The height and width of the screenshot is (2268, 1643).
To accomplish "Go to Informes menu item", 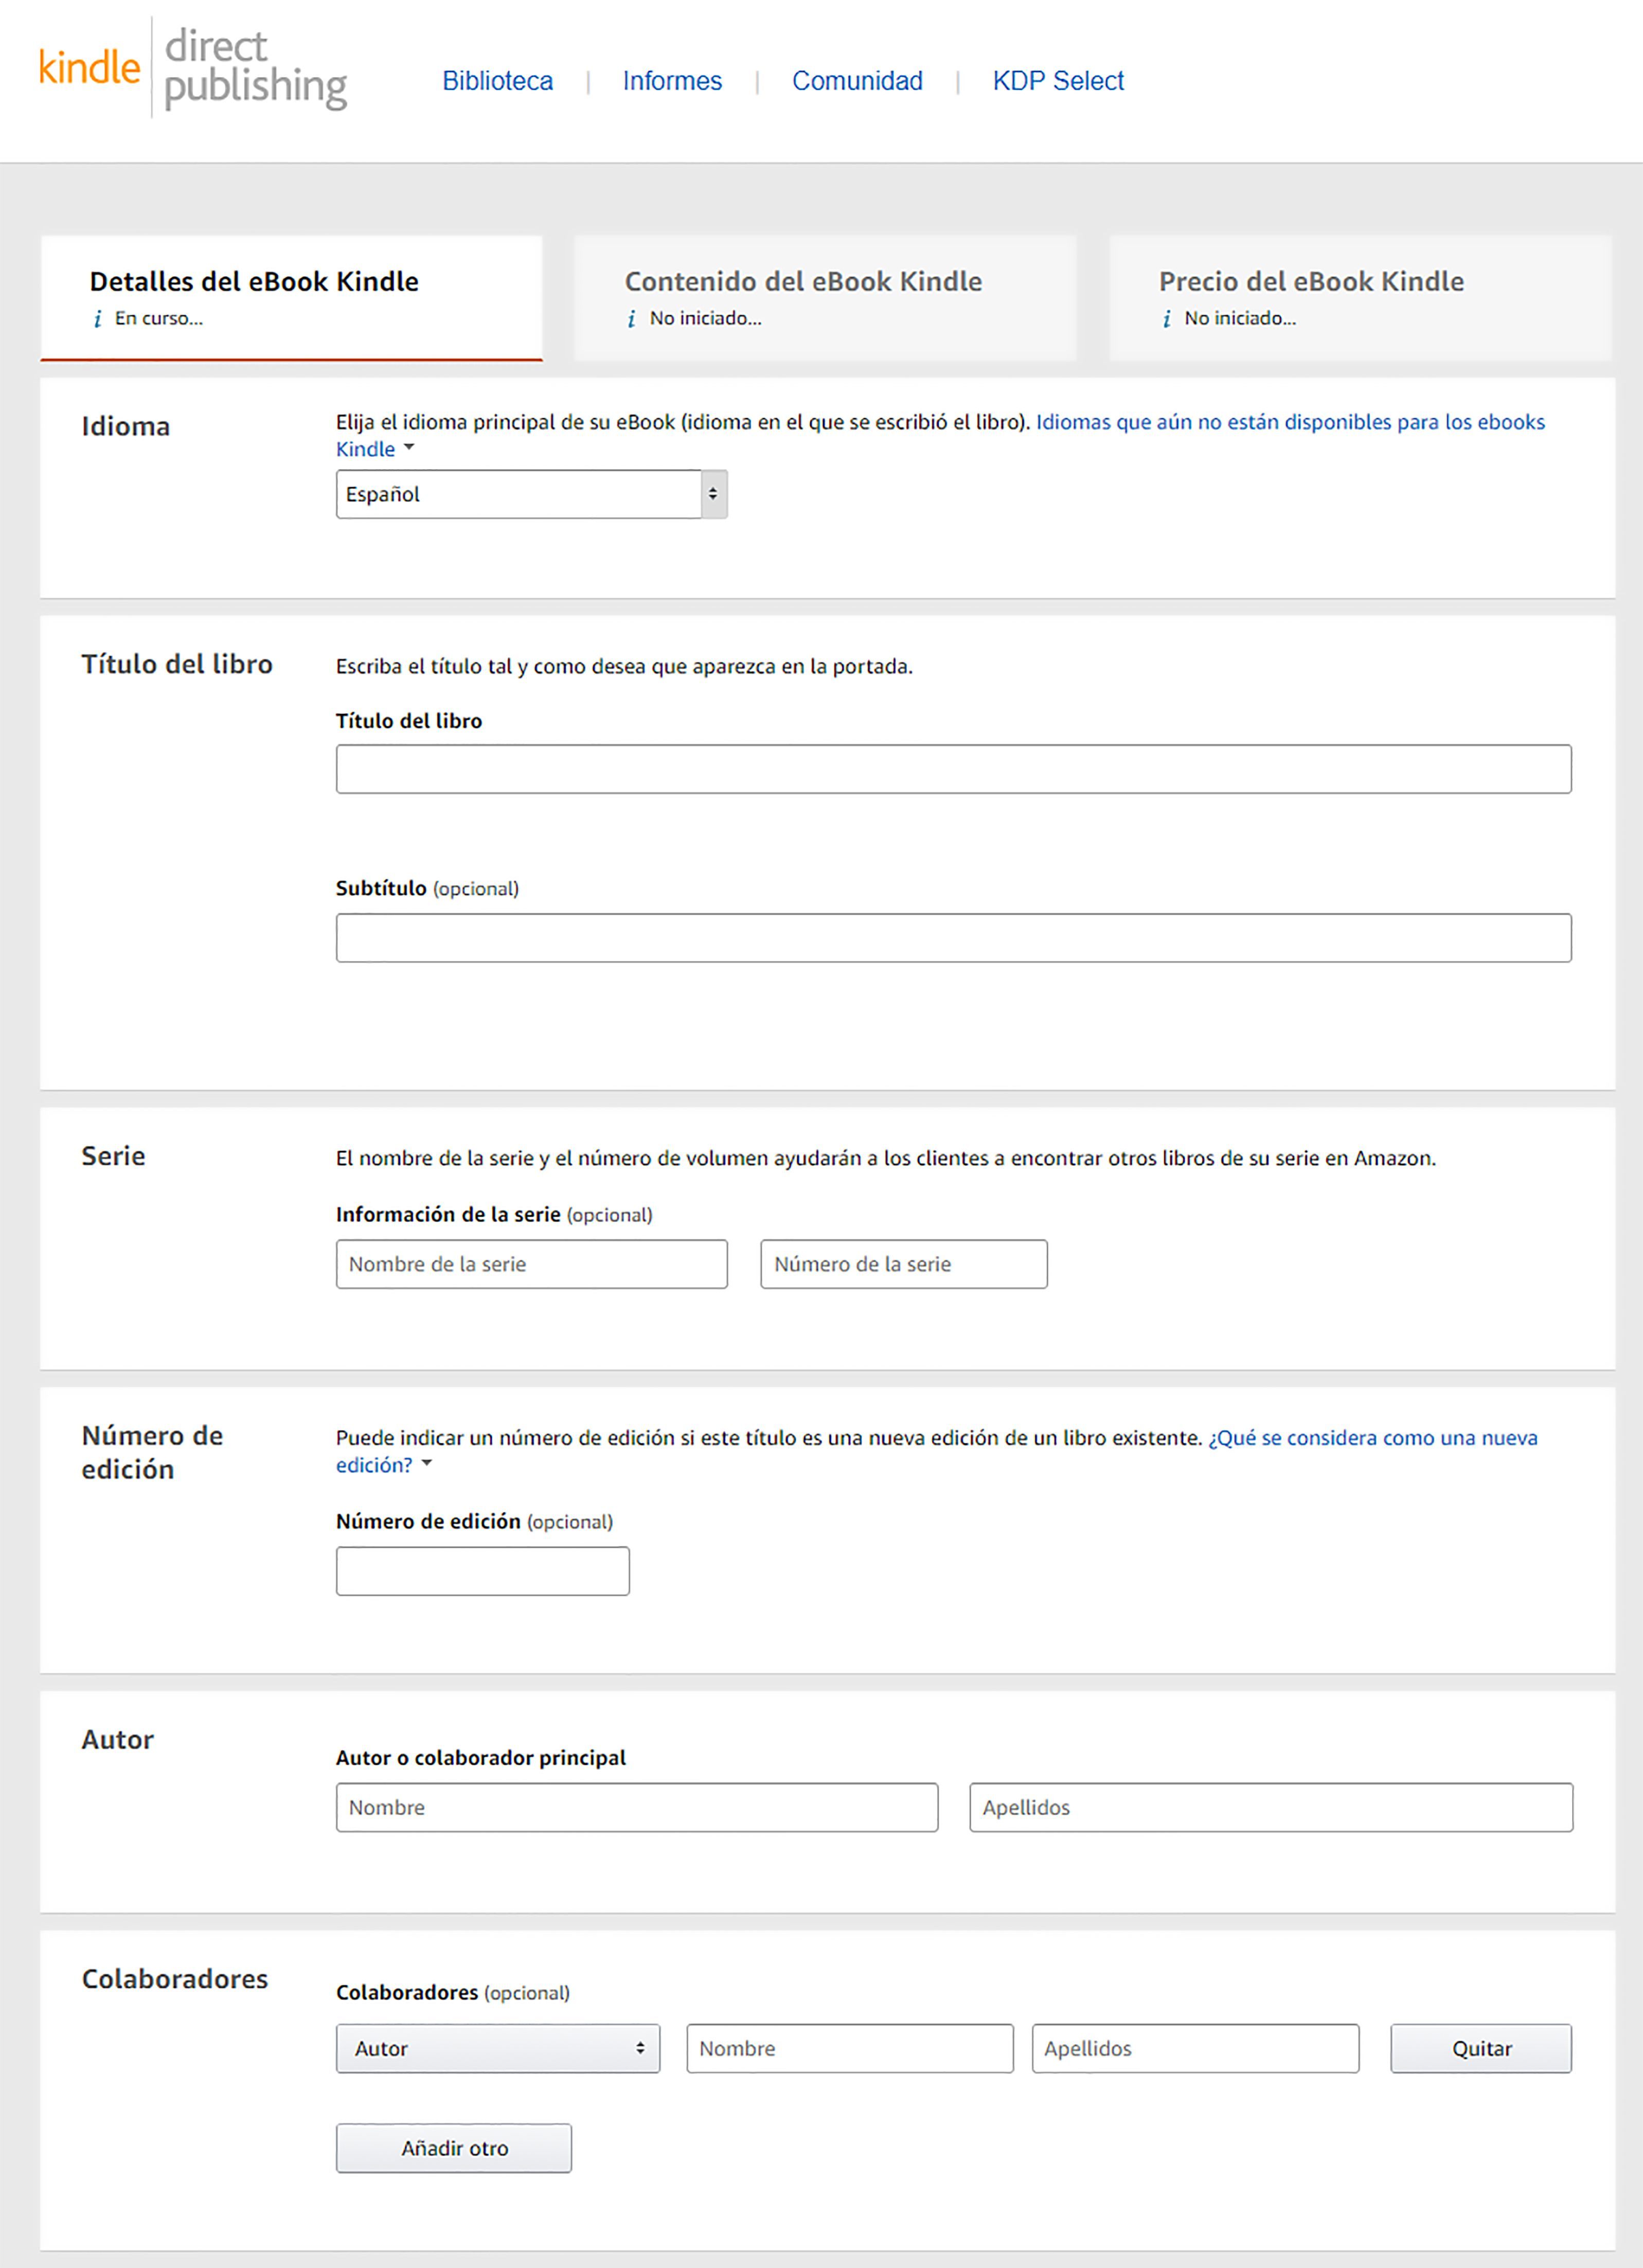I will [x=672, y=81].
